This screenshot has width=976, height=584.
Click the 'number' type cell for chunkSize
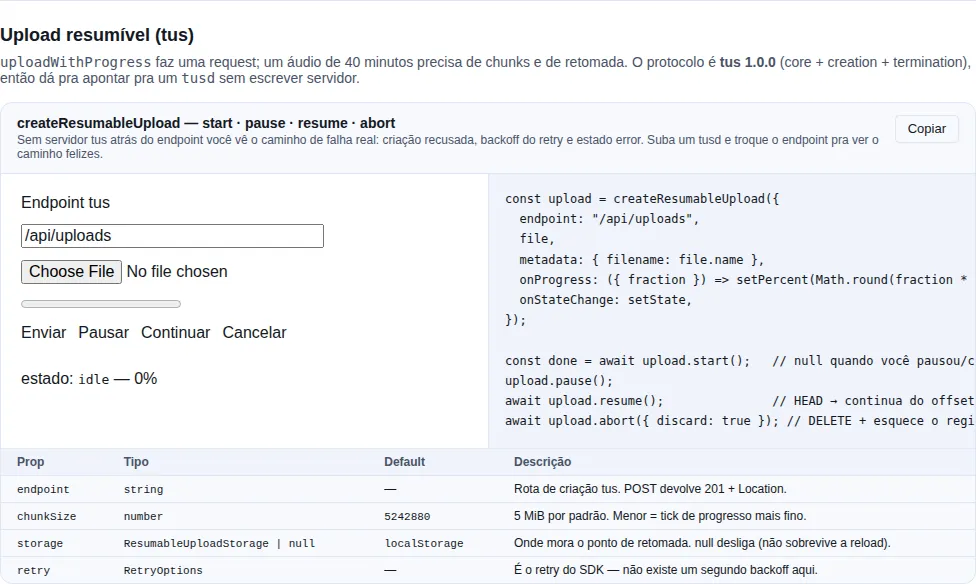pyautogui.click(x=143, y=516)
